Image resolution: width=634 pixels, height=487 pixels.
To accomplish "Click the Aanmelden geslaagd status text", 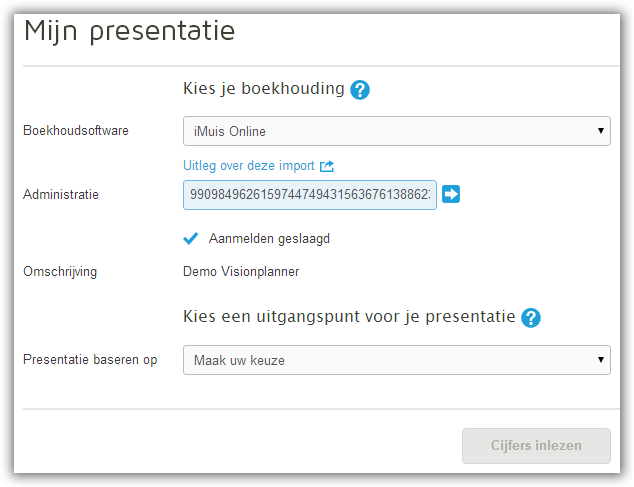I will tap(269, 239).
